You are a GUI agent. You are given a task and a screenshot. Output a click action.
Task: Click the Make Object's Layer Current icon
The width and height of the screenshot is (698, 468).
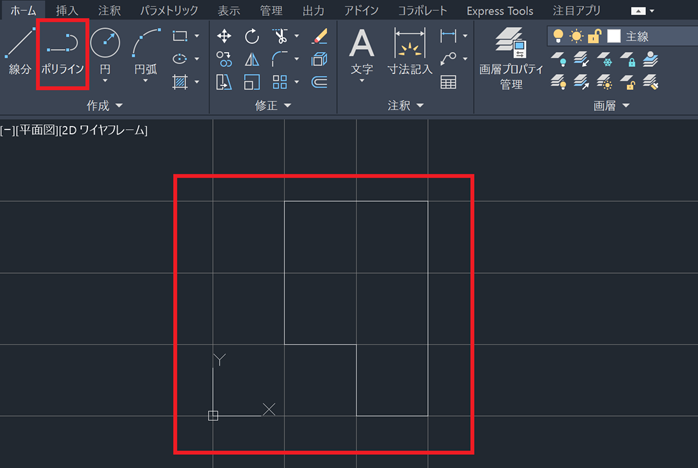(x=650, y=59)
